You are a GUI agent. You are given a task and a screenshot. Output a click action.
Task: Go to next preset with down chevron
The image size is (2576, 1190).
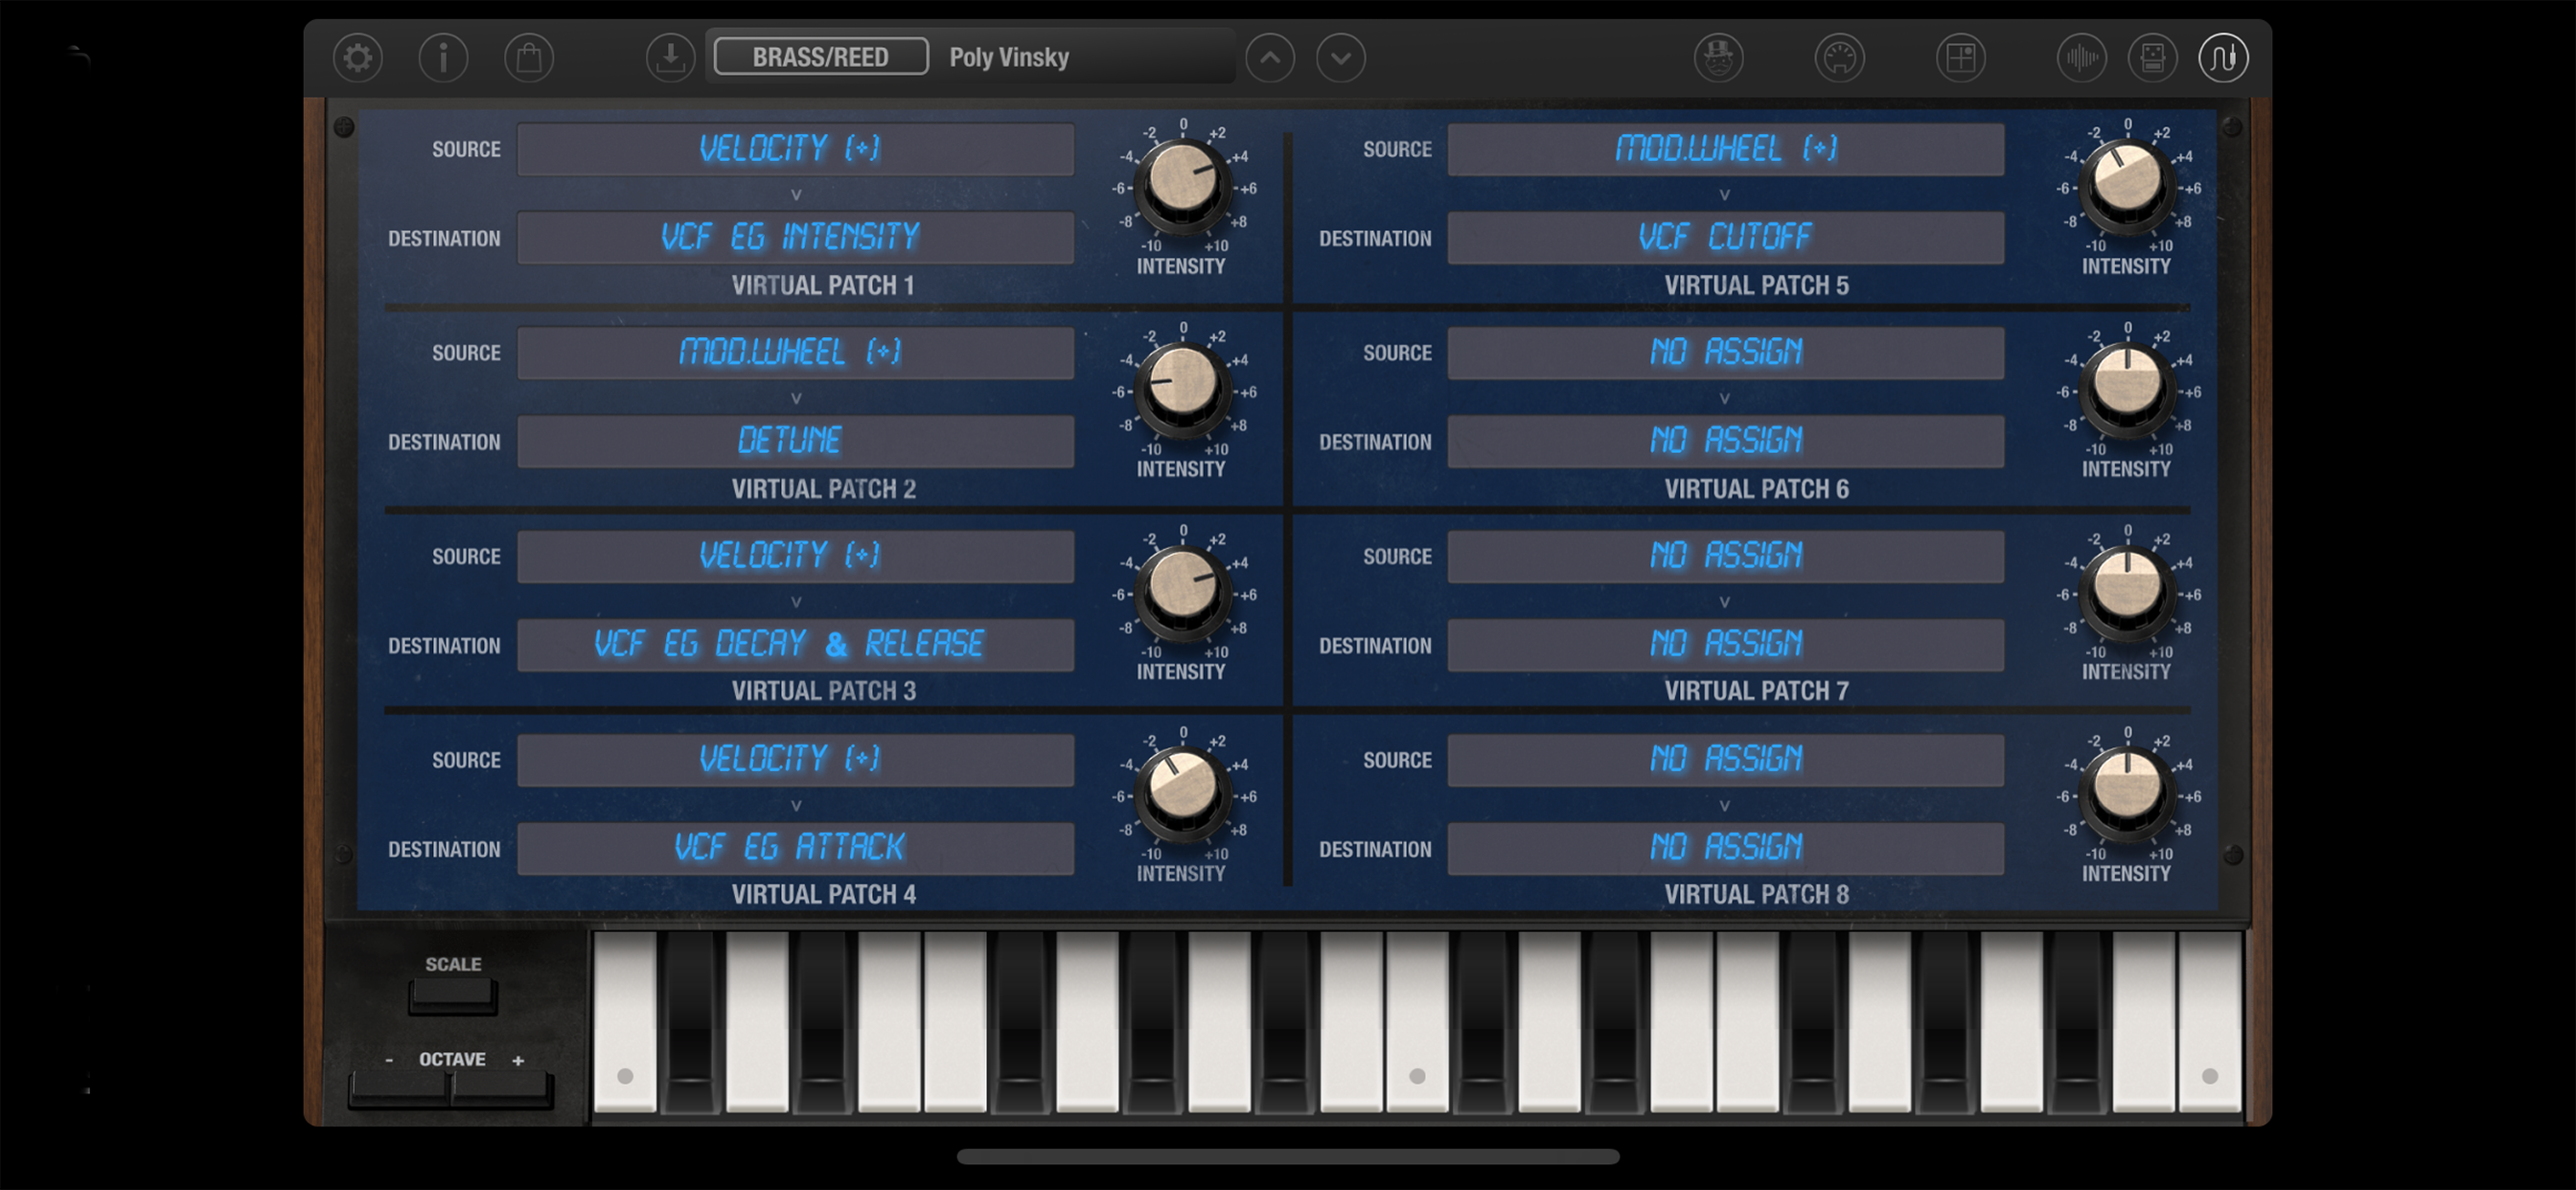click(x=1340, y=58)
